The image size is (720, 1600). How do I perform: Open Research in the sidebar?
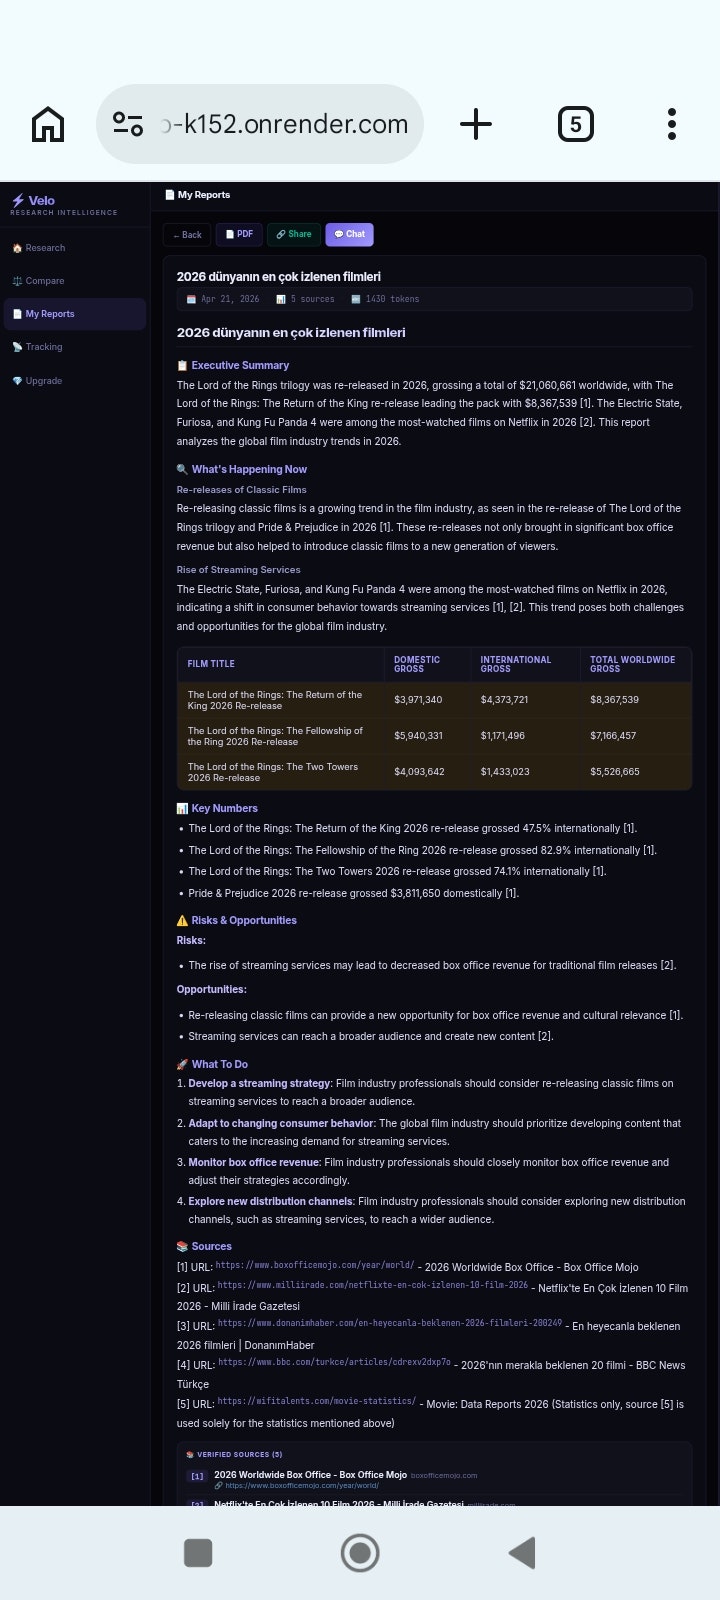pos(45,248)
